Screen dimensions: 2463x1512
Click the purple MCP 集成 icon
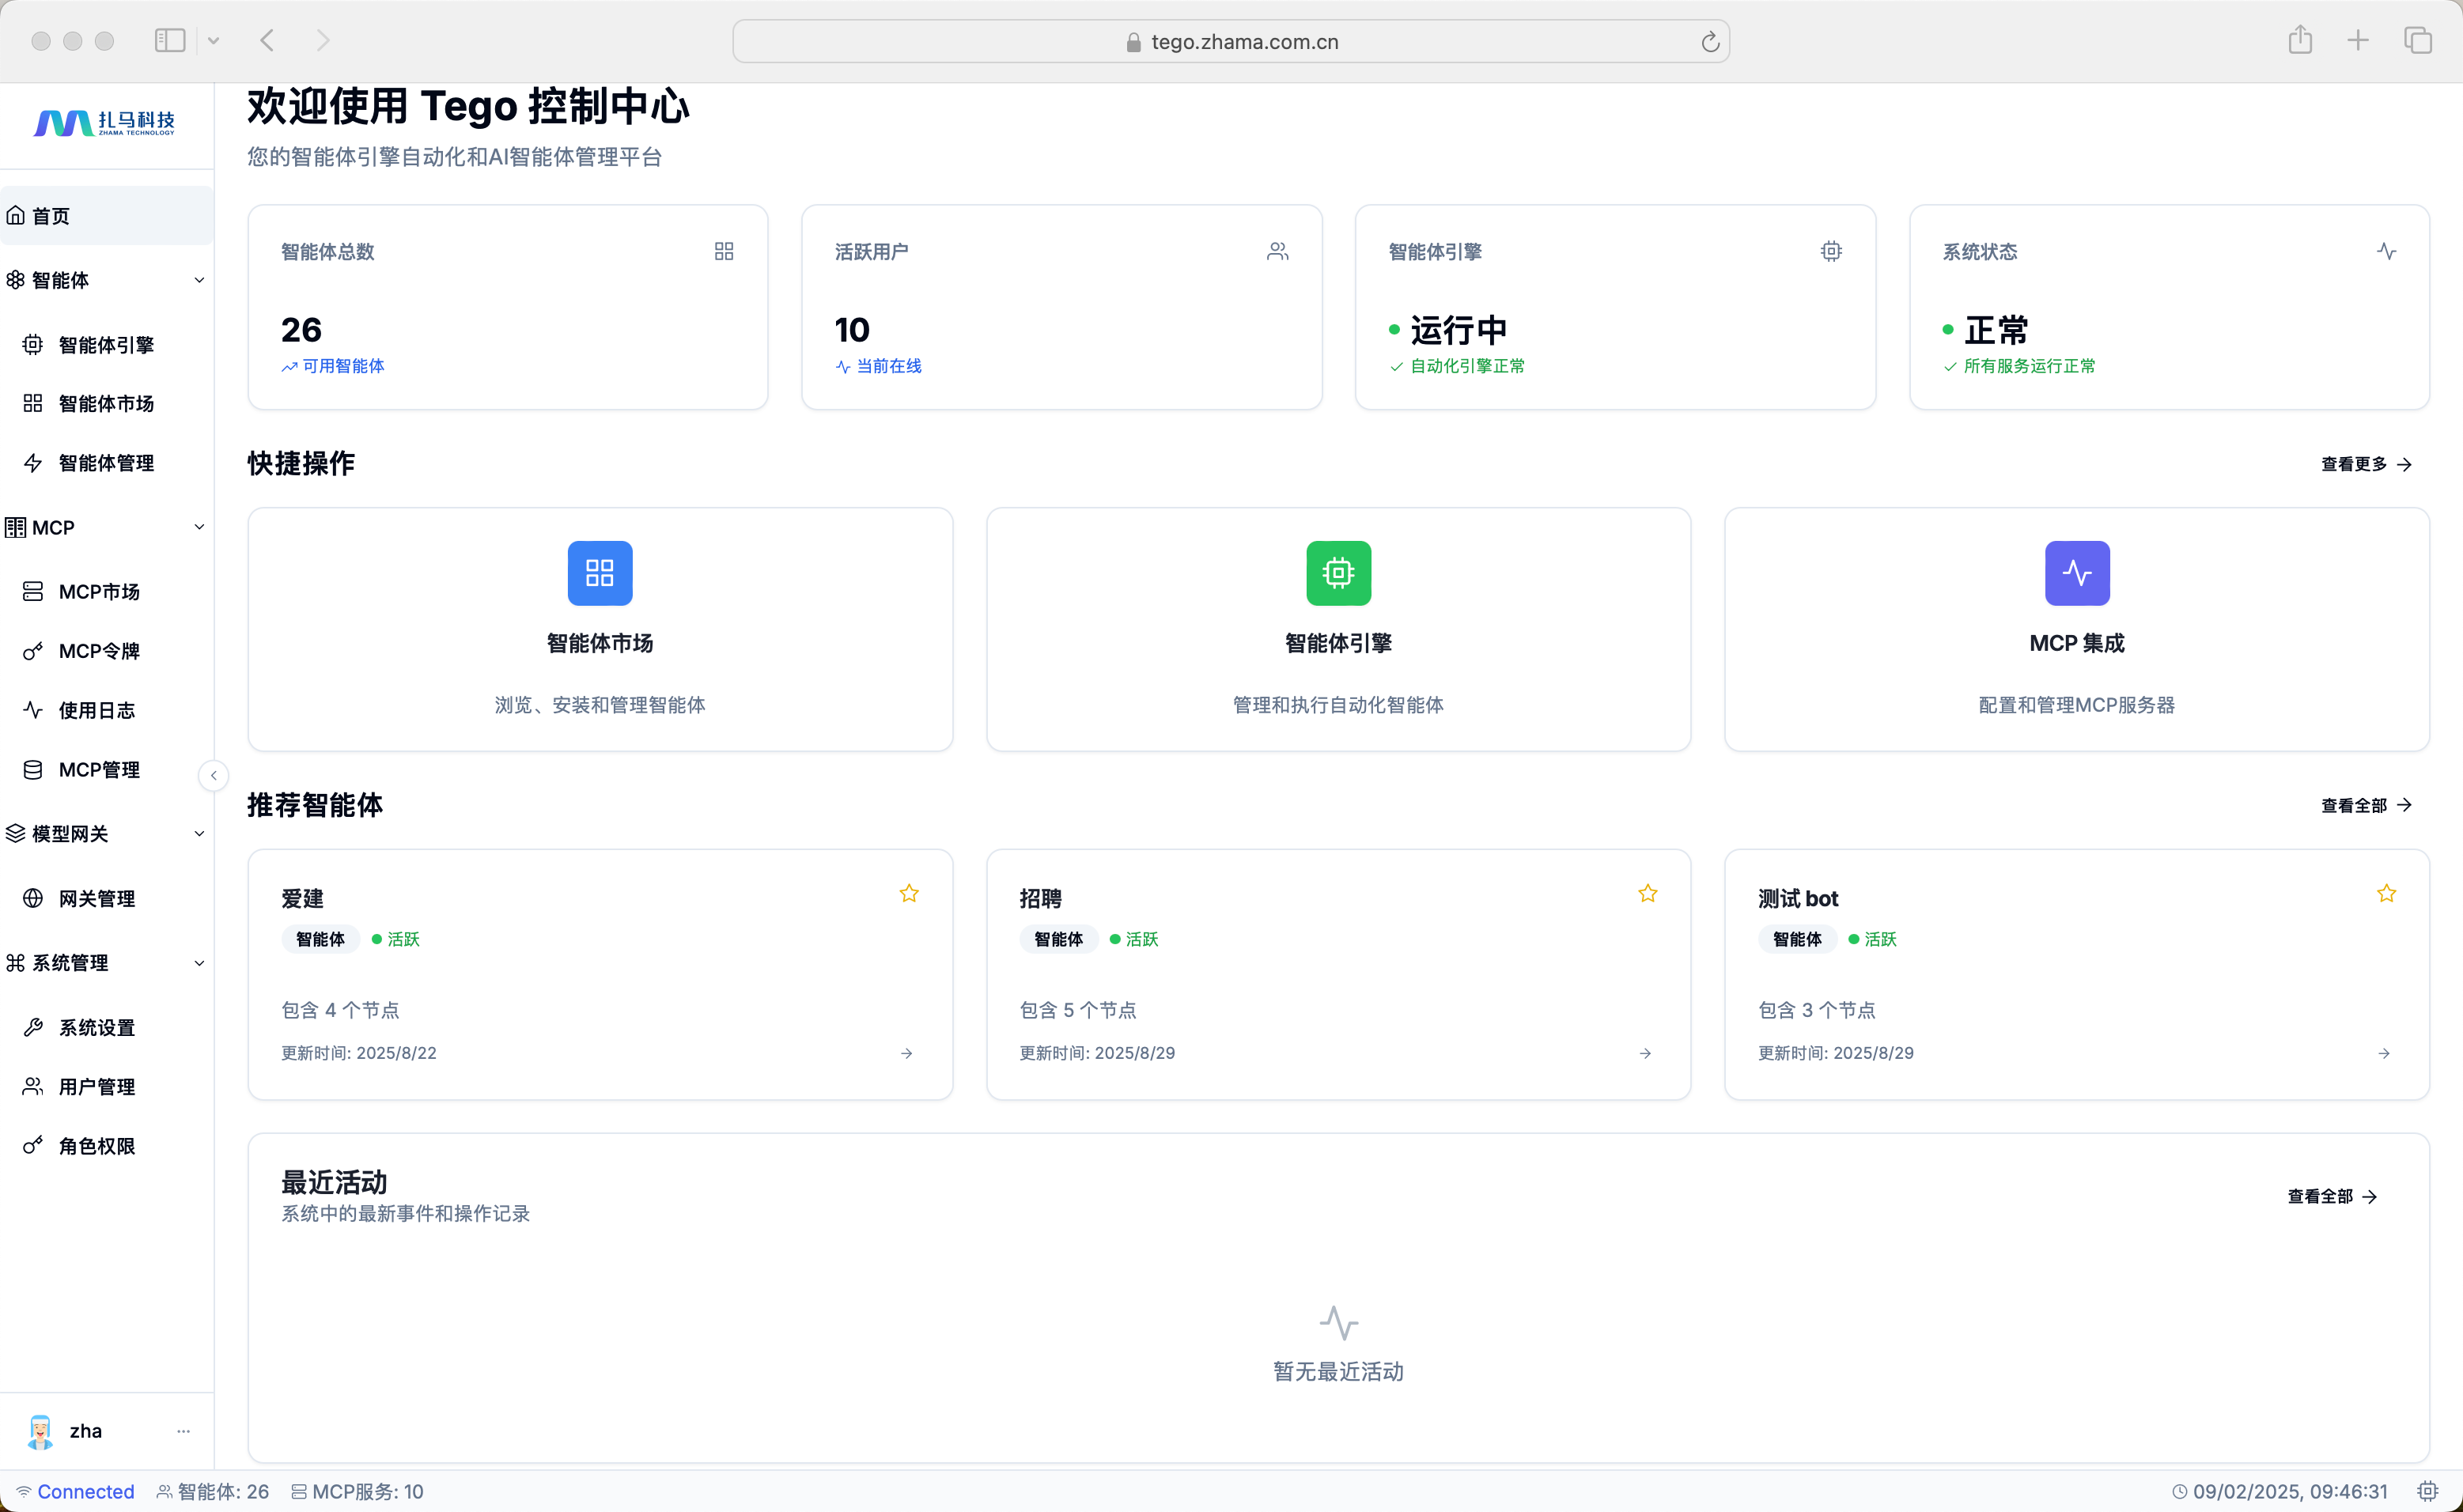(x=2076, y=573)
